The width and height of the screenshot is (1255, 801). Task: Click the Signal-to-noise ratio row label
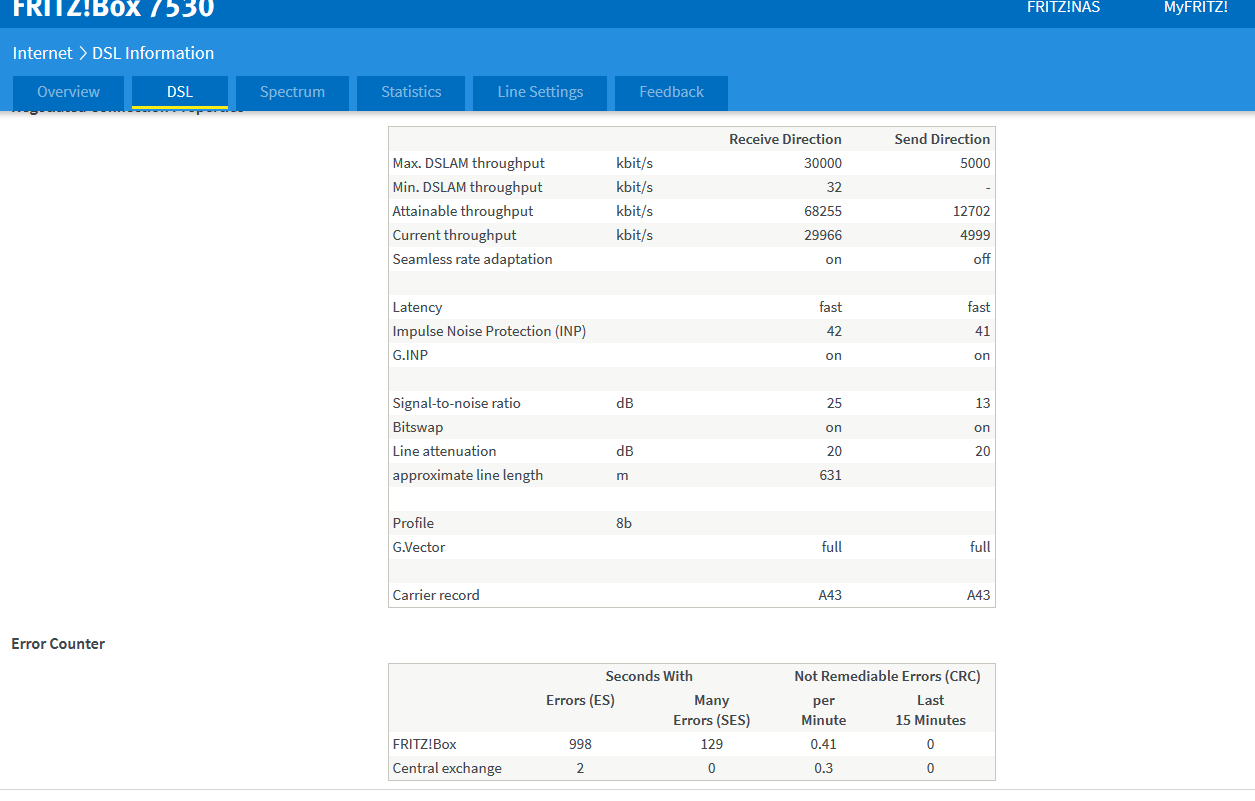point(456,403)
